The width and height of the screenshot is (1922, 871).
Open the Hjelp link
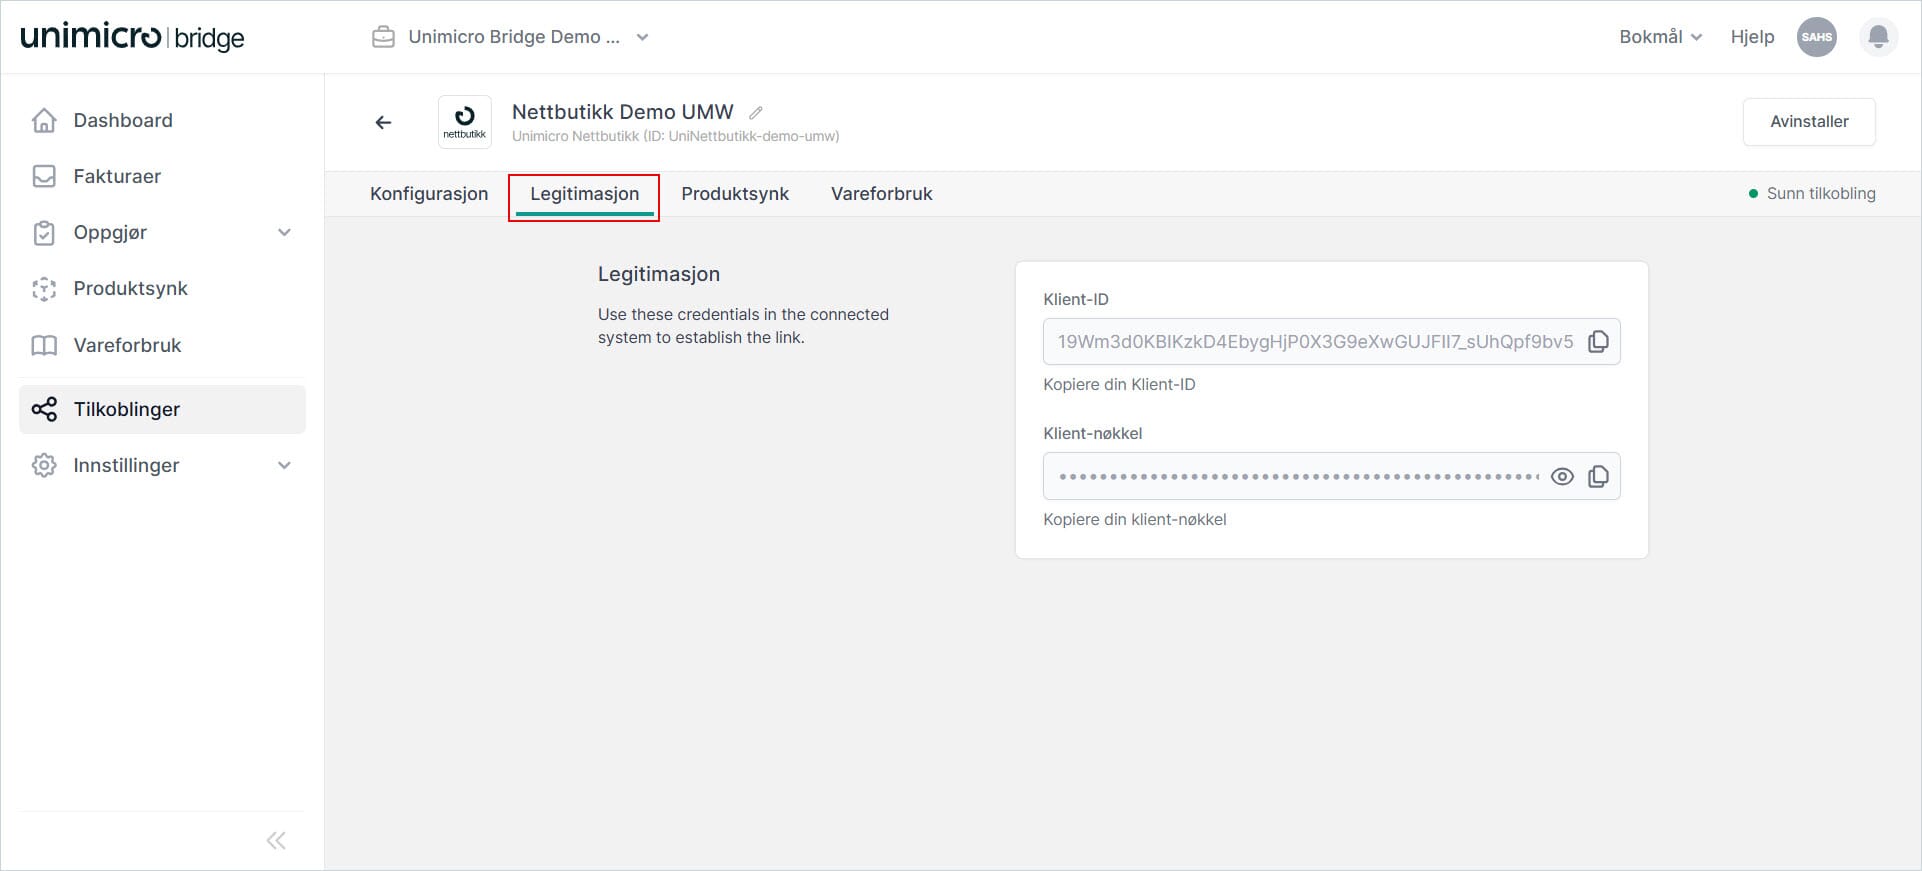pos(1752,37)
